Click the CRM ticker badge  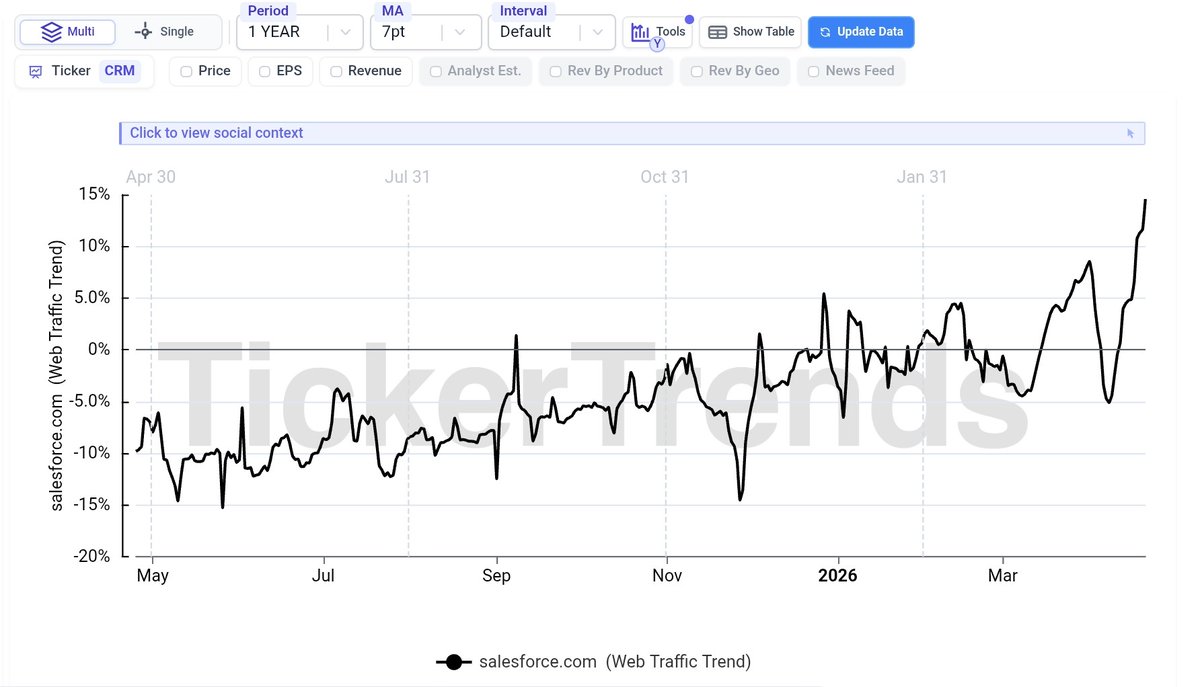pyautogui.click(x=120, y=71)
